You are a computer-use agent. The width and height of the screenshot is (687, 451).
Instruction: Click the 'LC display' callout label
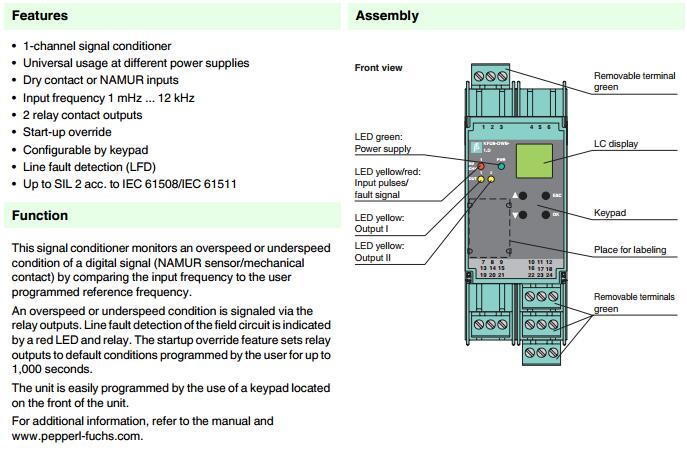pyautogui.click(x=616, y=144)
